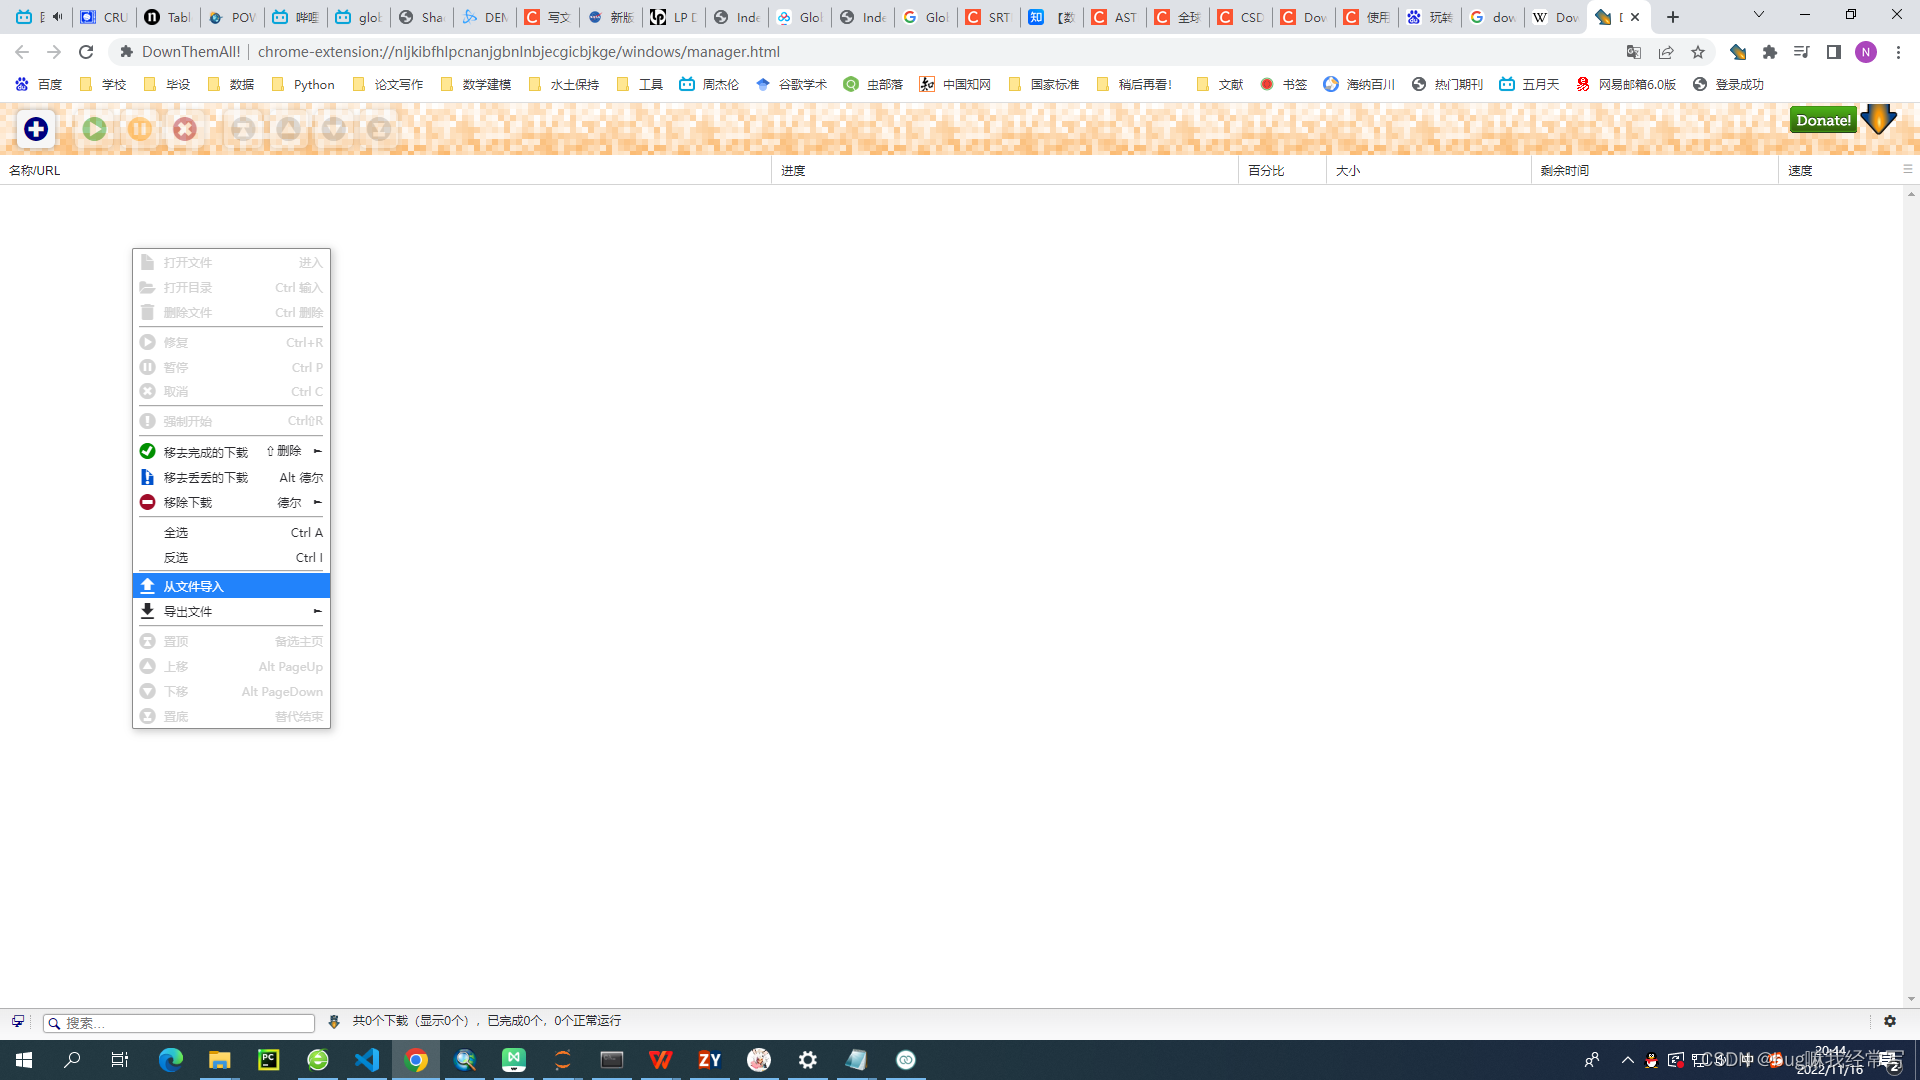
Task: Select 从文件导入 in context menu
Action: tap(231, 586)
